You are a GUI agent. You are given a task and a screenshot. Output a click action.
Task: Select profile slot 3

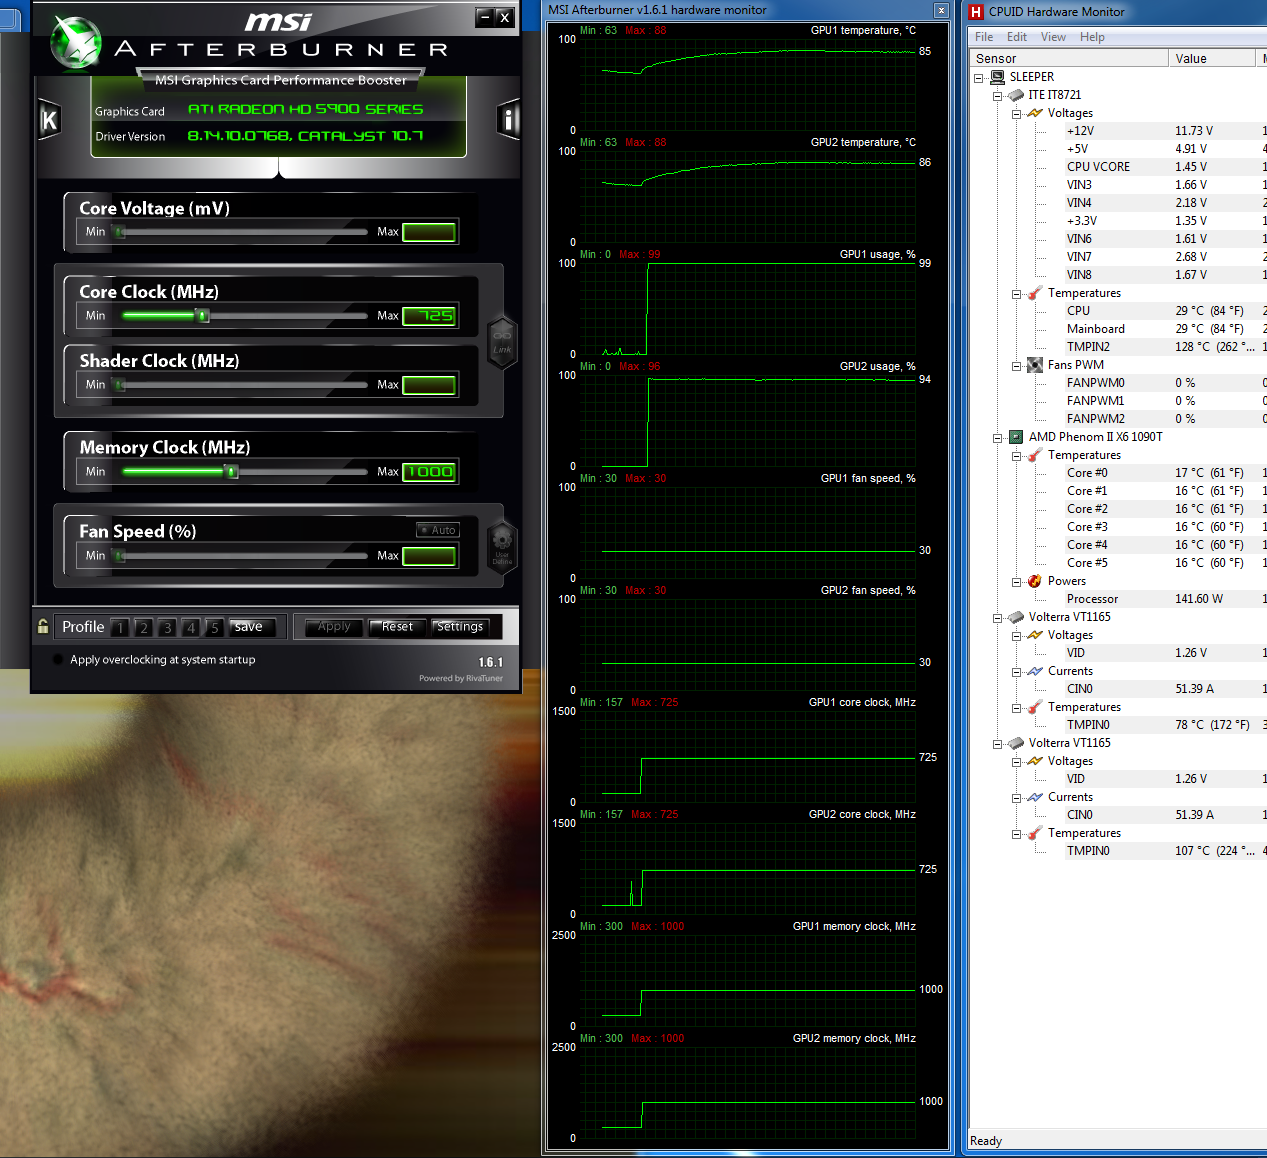[167, 628]
